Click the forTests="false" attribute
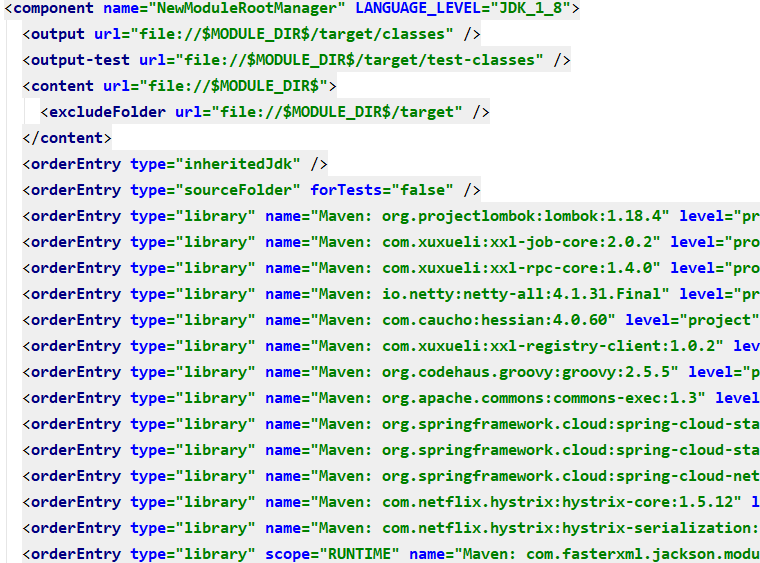The height and width of the screenshot is (563, 760). point(381,190)
